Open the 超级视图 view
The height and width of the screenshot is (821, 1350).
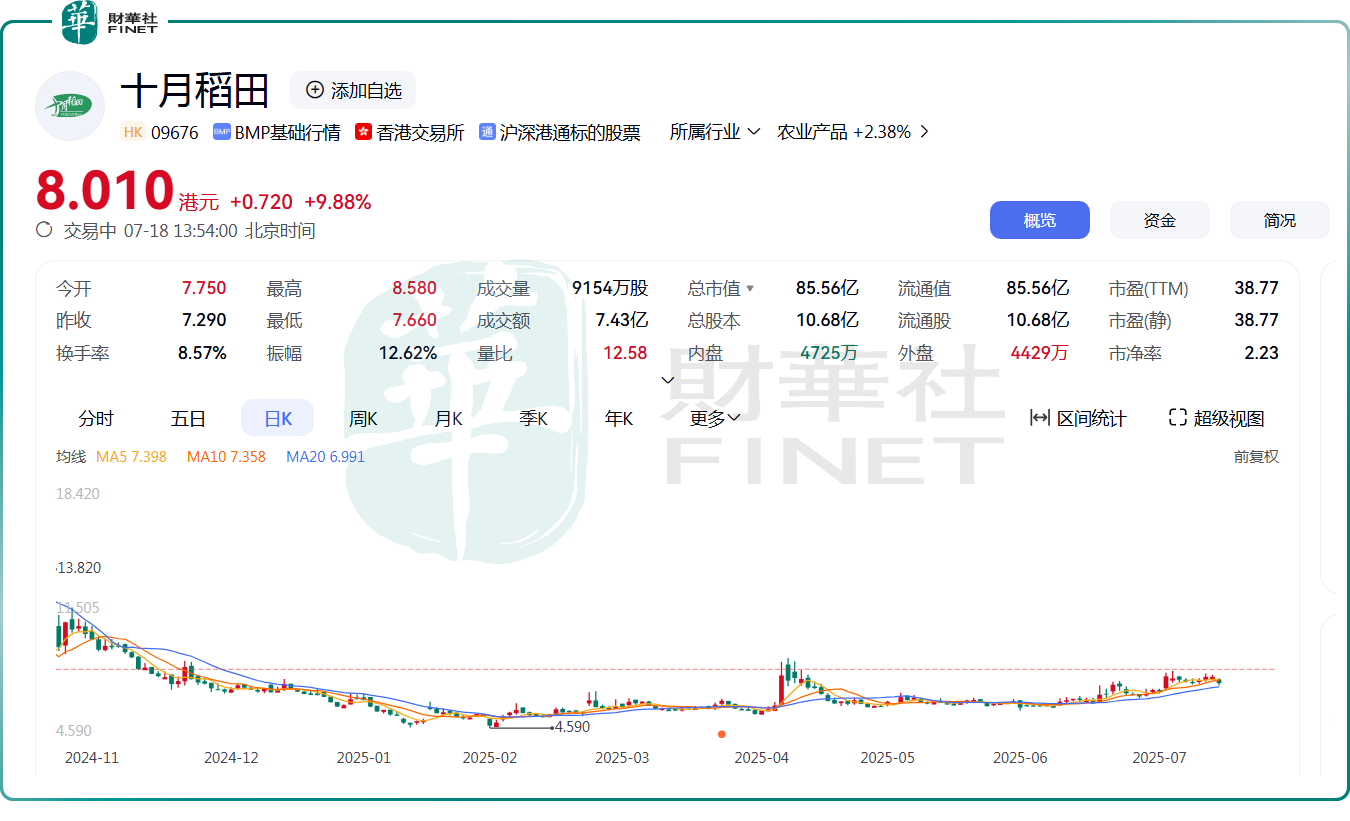(x=1217, y=418)
